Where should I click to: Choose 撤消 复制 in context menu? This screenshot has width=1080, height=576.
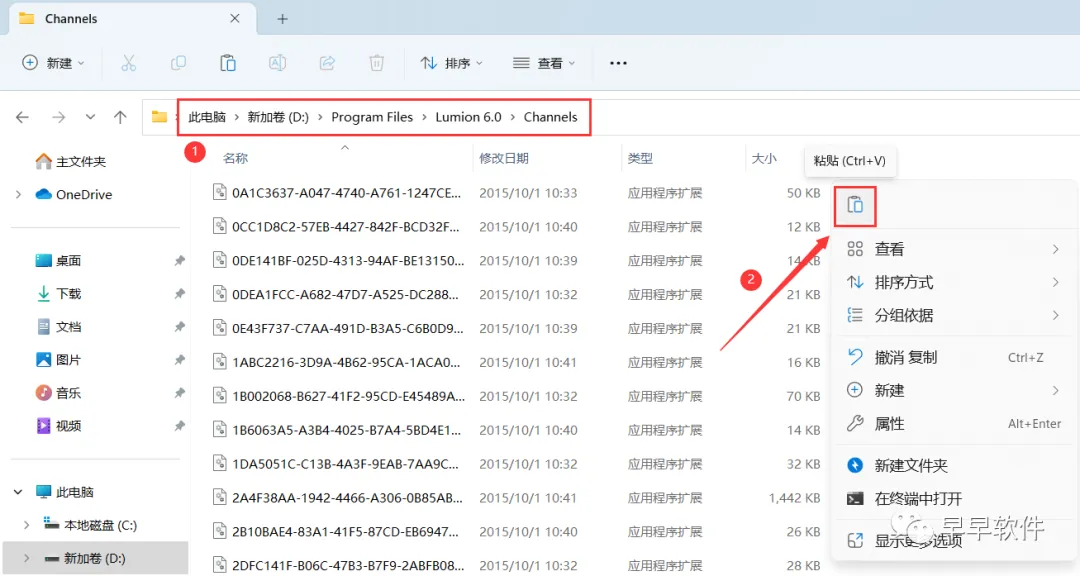click(954, 358)
